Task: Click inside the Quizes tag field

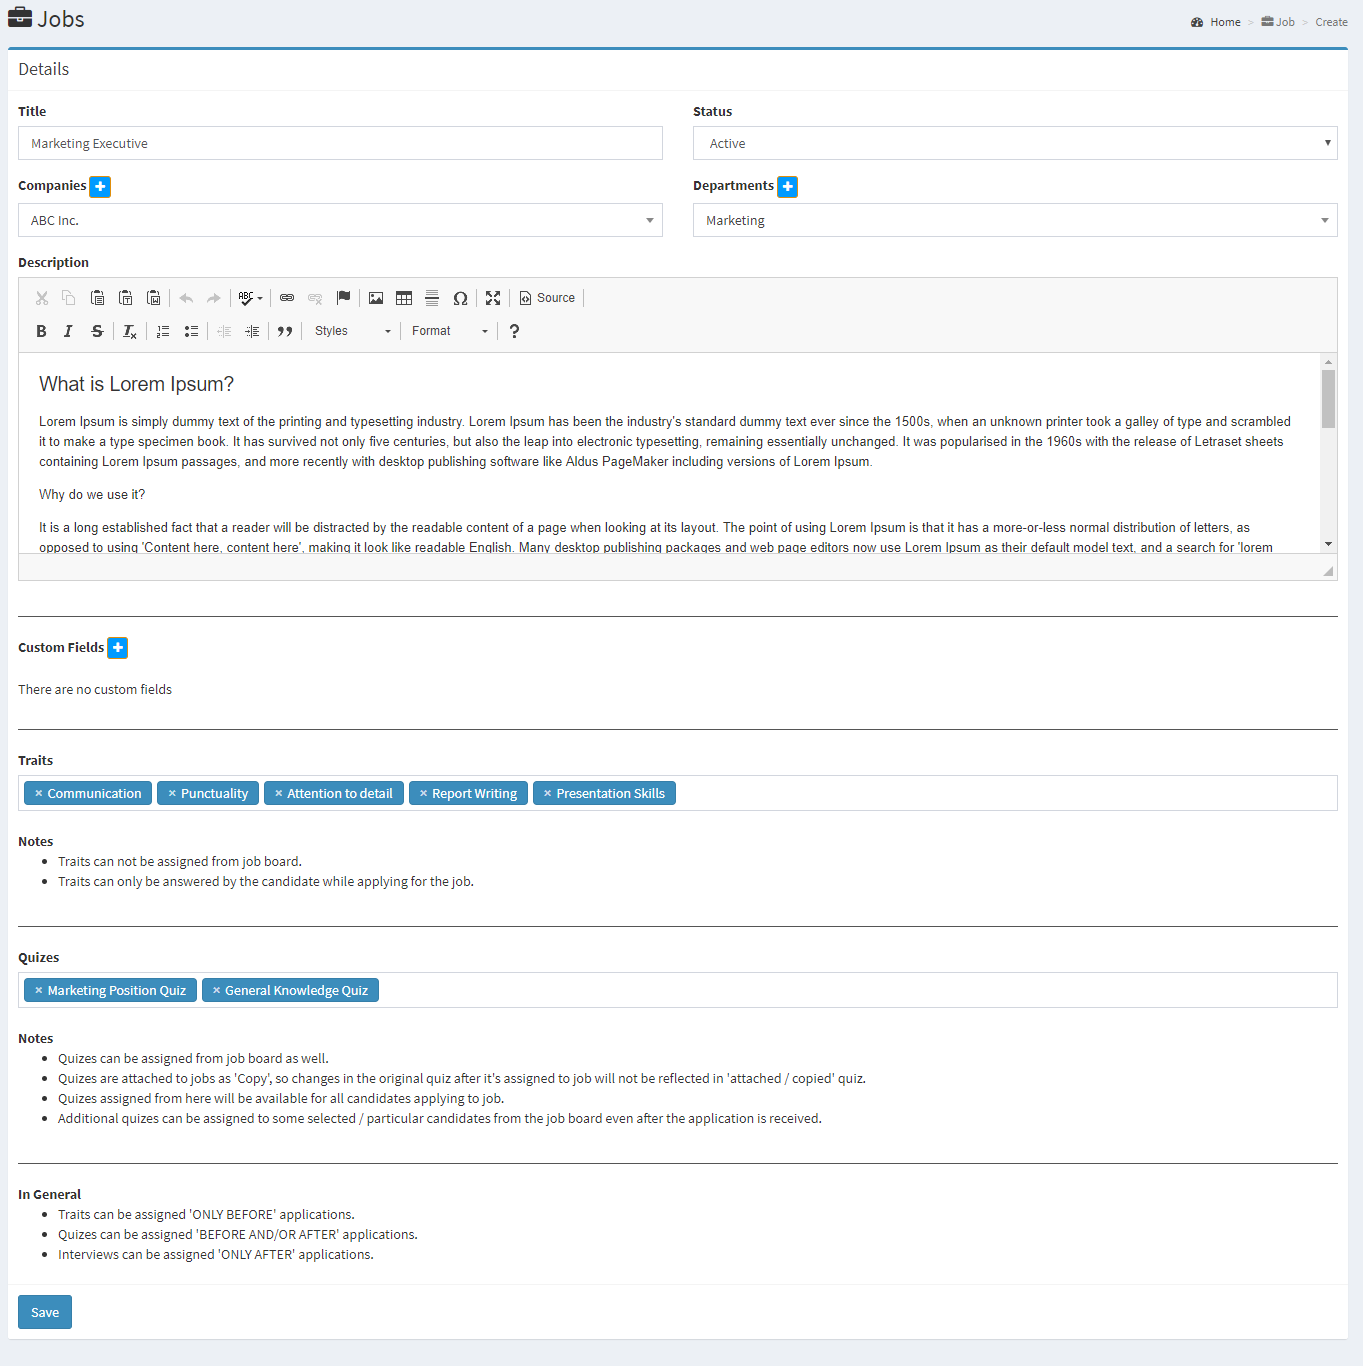Action: (678, 990)
